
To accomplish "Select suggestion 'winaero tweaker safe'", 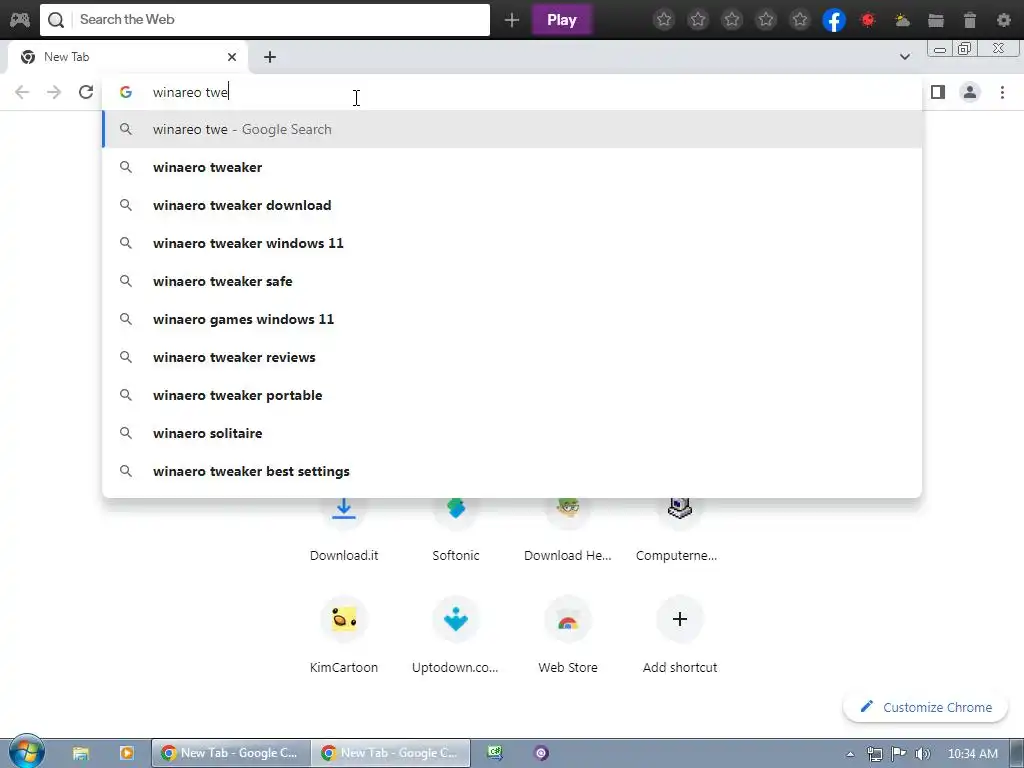I will pos(512,281).
